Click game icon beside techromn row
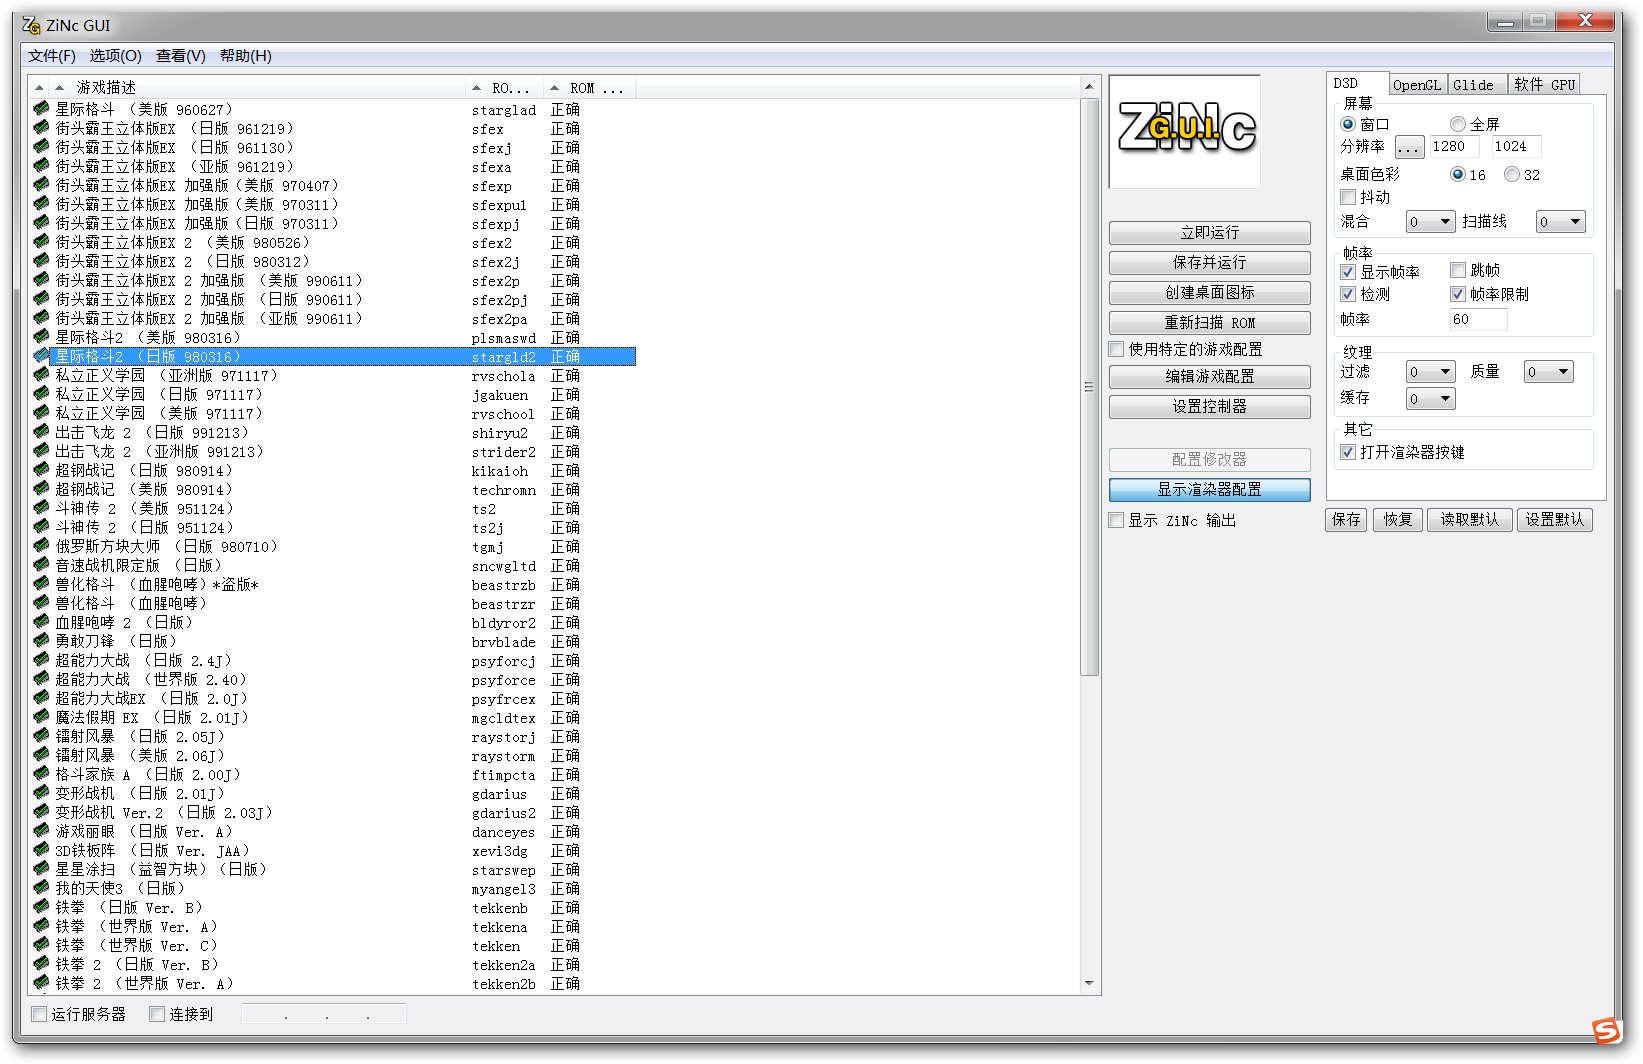The height and width of the screenshot is (1064, 1643). pos(41,489)
